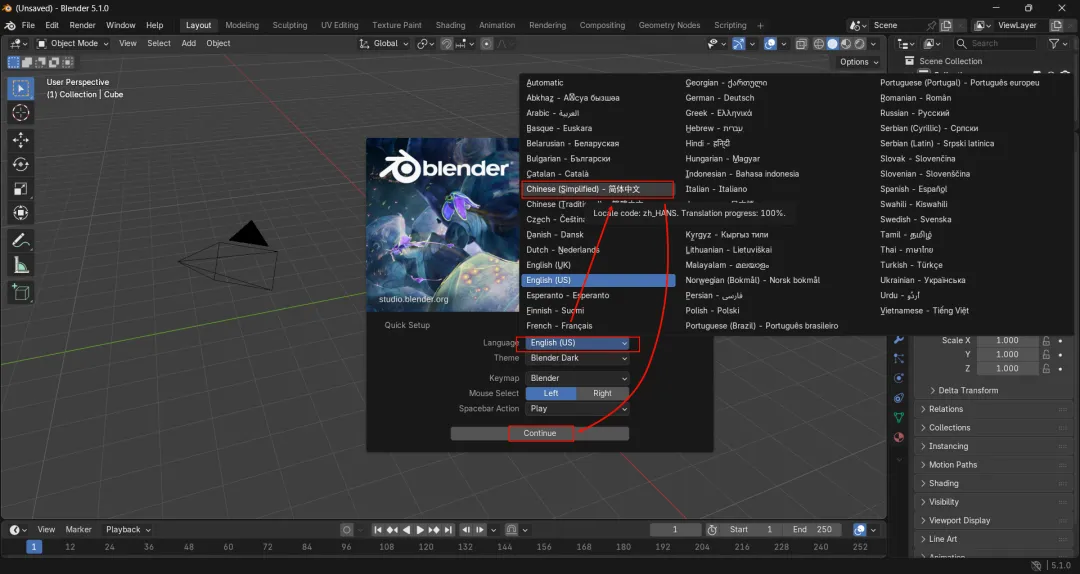Edit the Scale X value field
Image resolution: width=1080 pixels, height=574 pixels.
coord(1007,340)
